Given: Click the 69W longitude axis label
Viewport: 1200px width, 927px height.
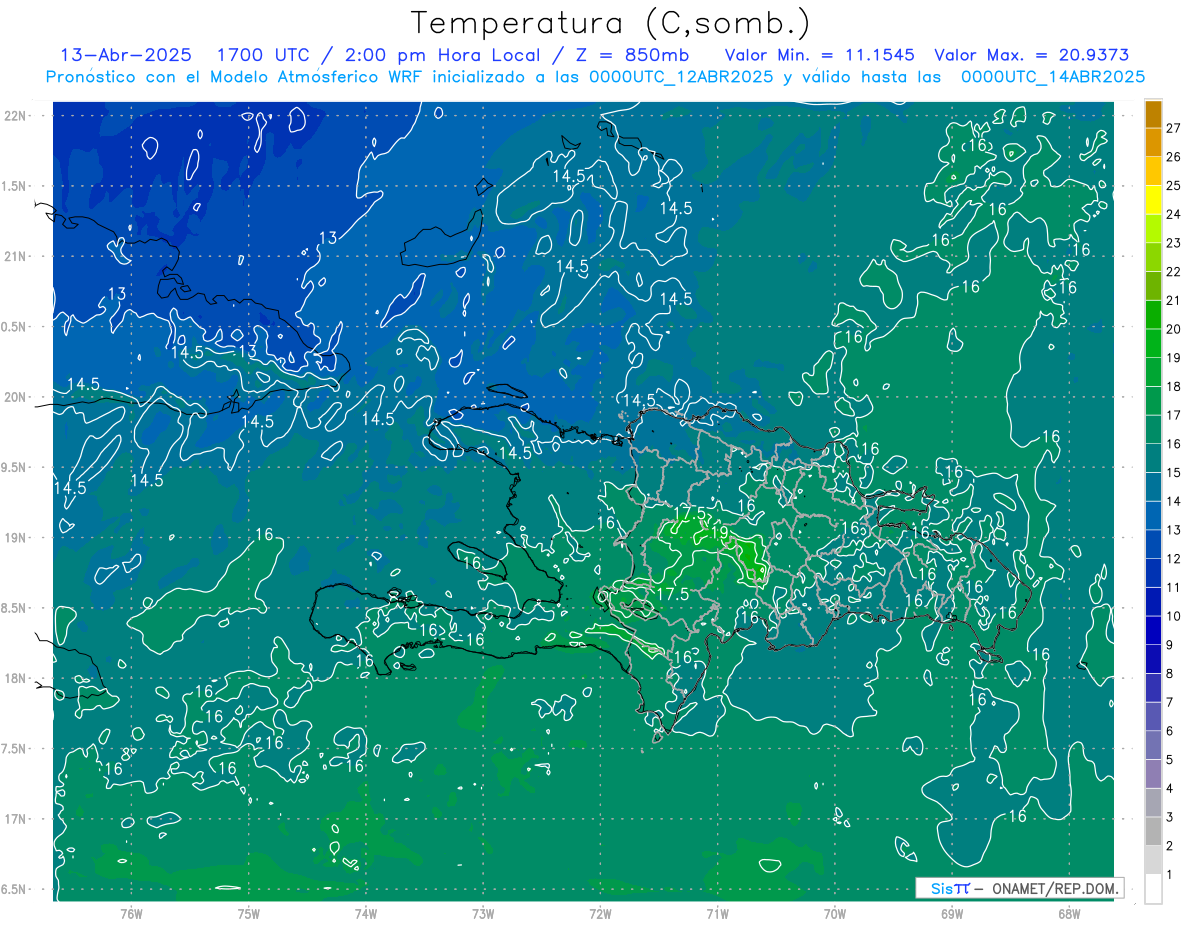Looking at the screenshot, I should pos(951,913).
